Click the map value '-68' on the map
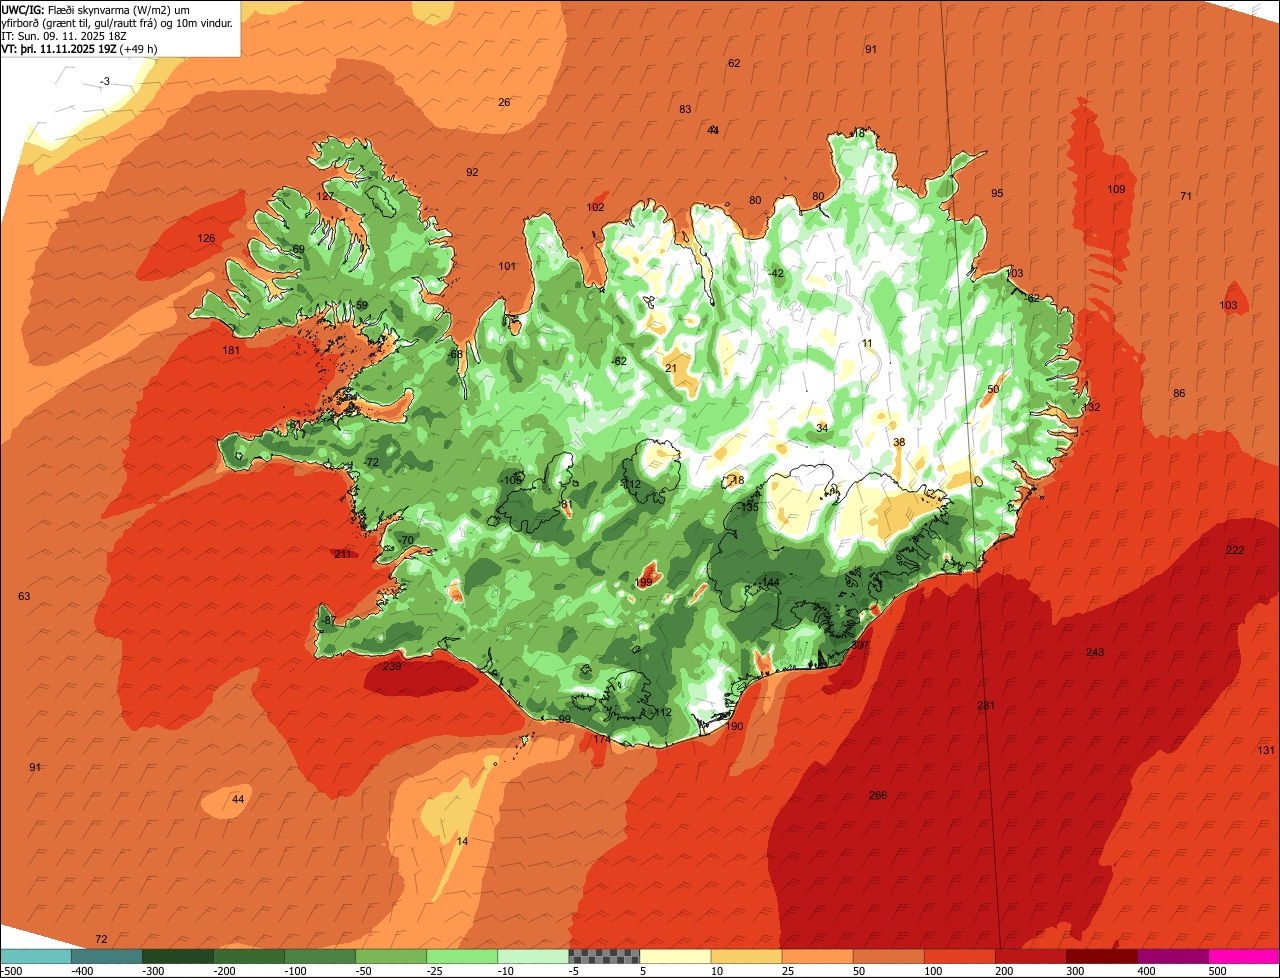This screenshot has height=978, width=1280. 455,355
